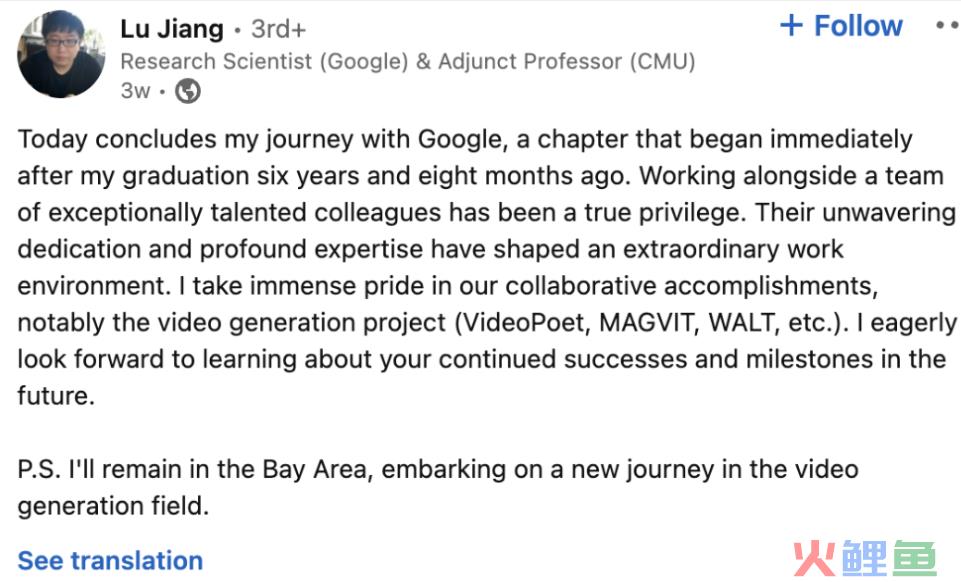Click See translation link
This screenshot has width=961, height=582.
110,561
